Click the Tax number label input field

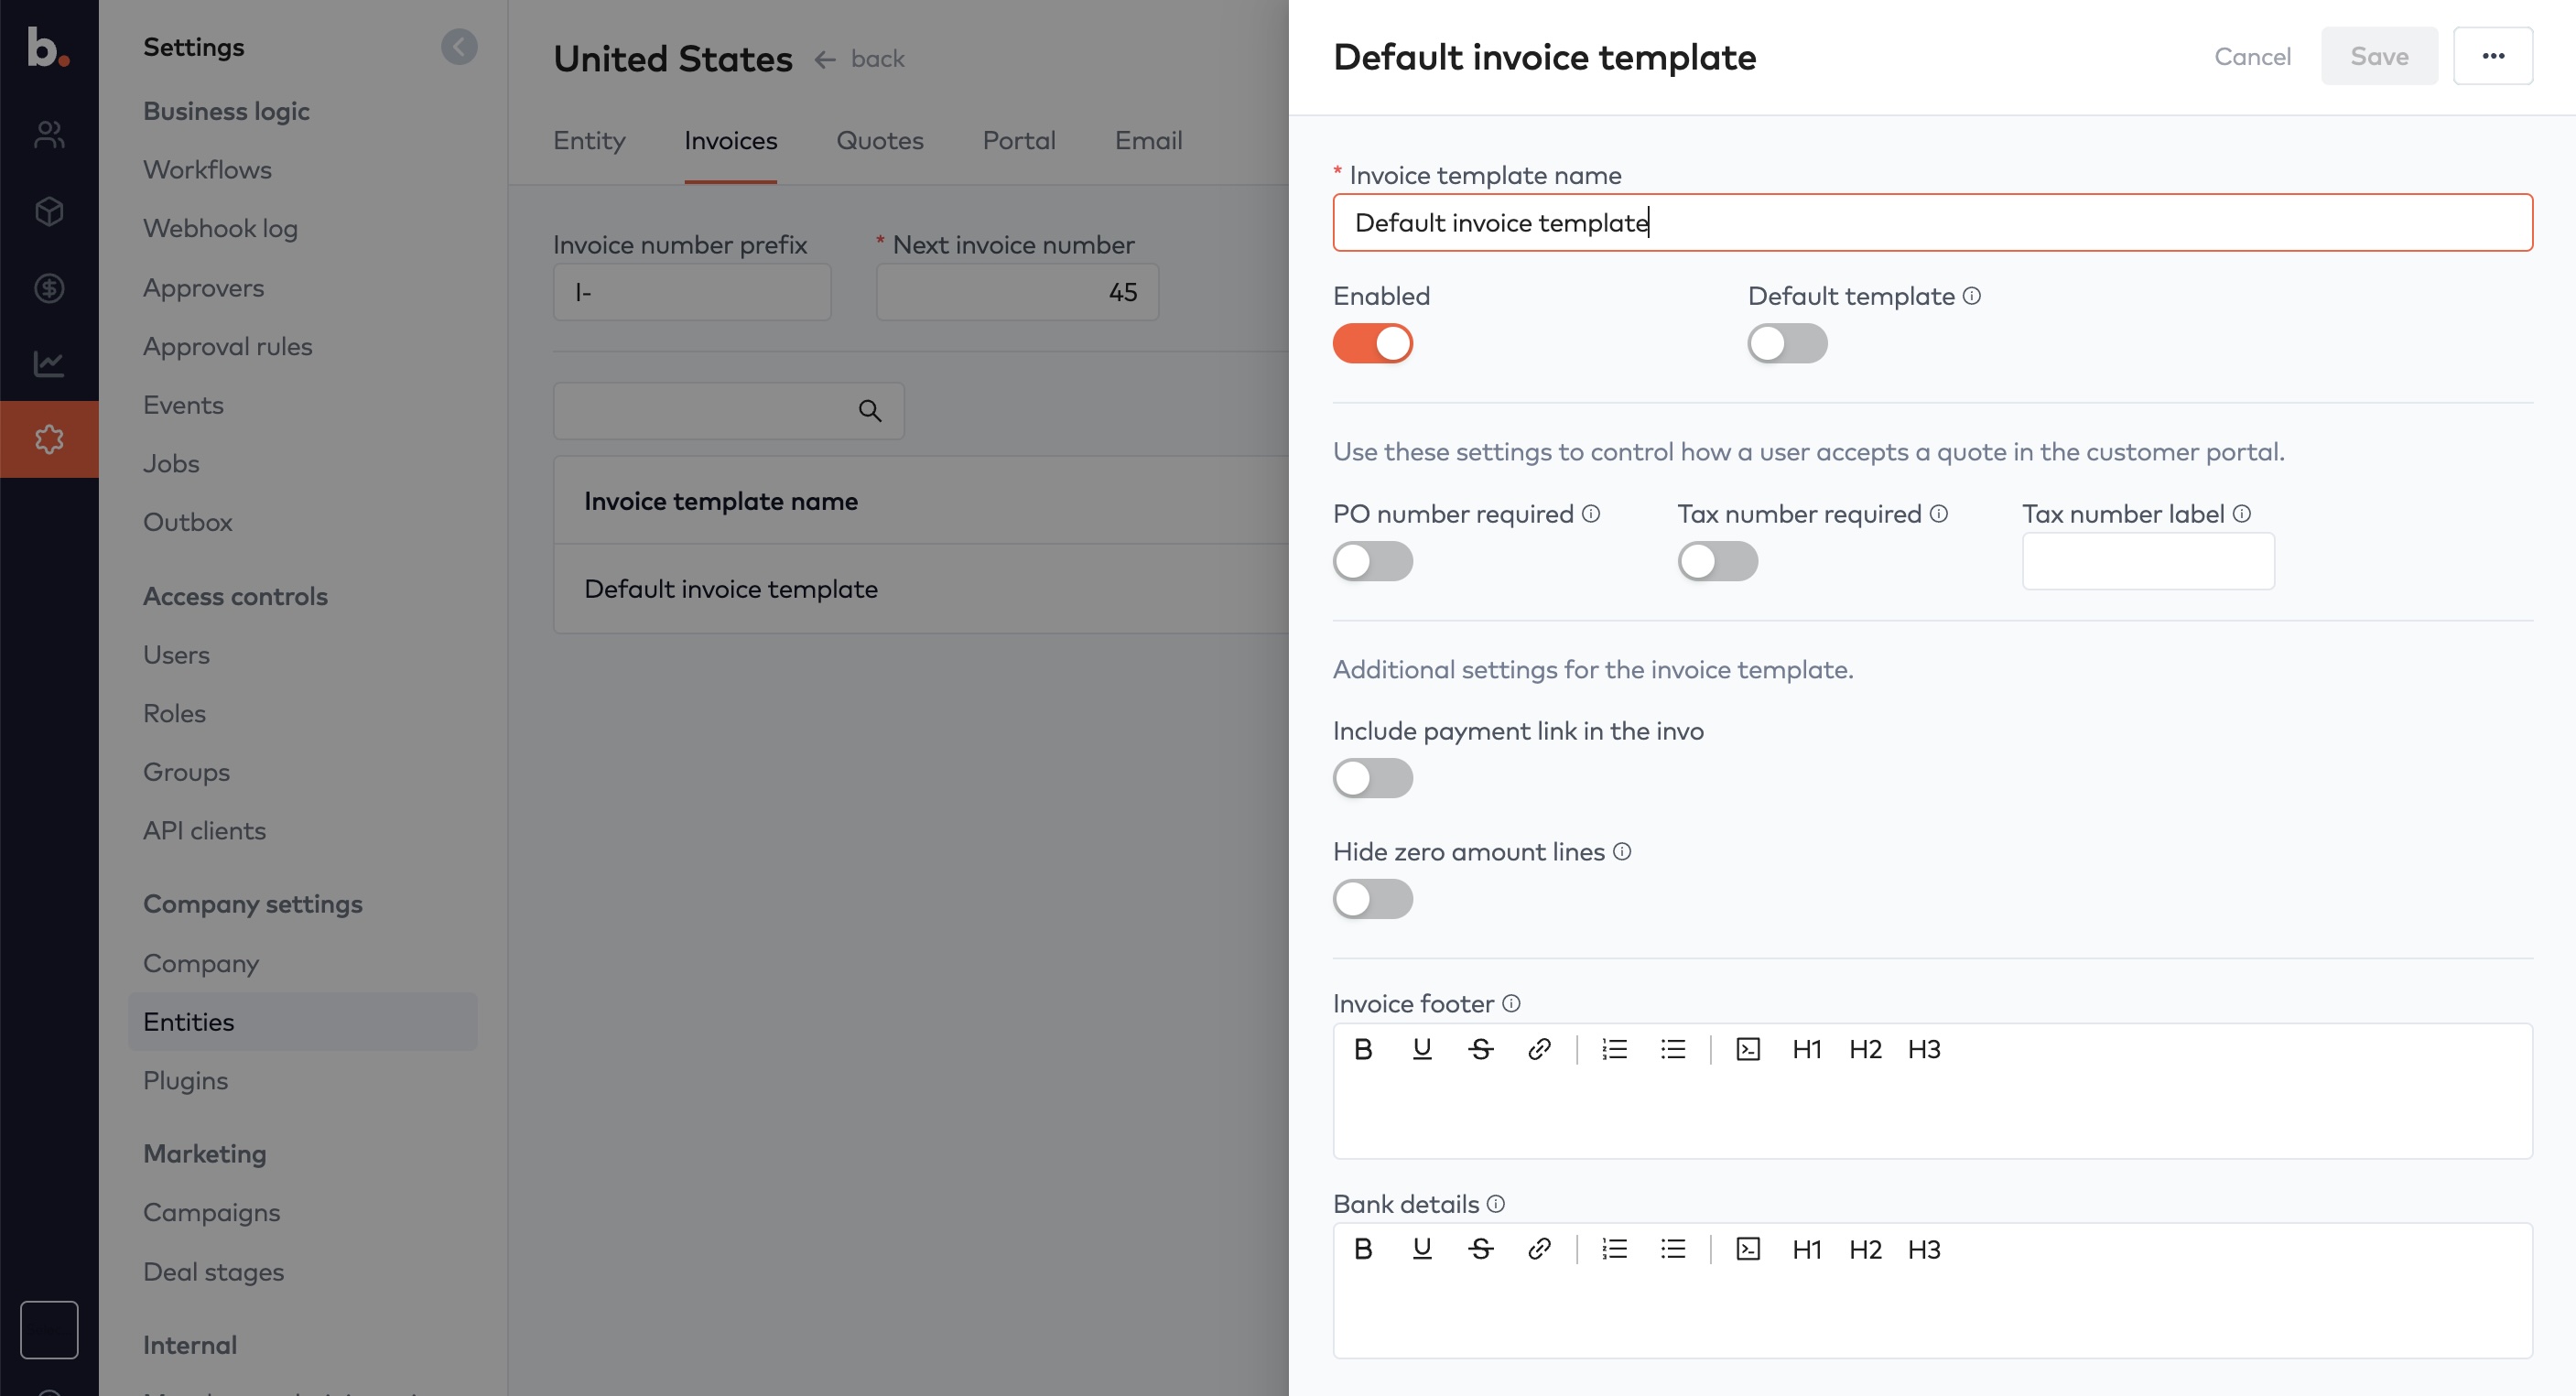[2148, 561]
